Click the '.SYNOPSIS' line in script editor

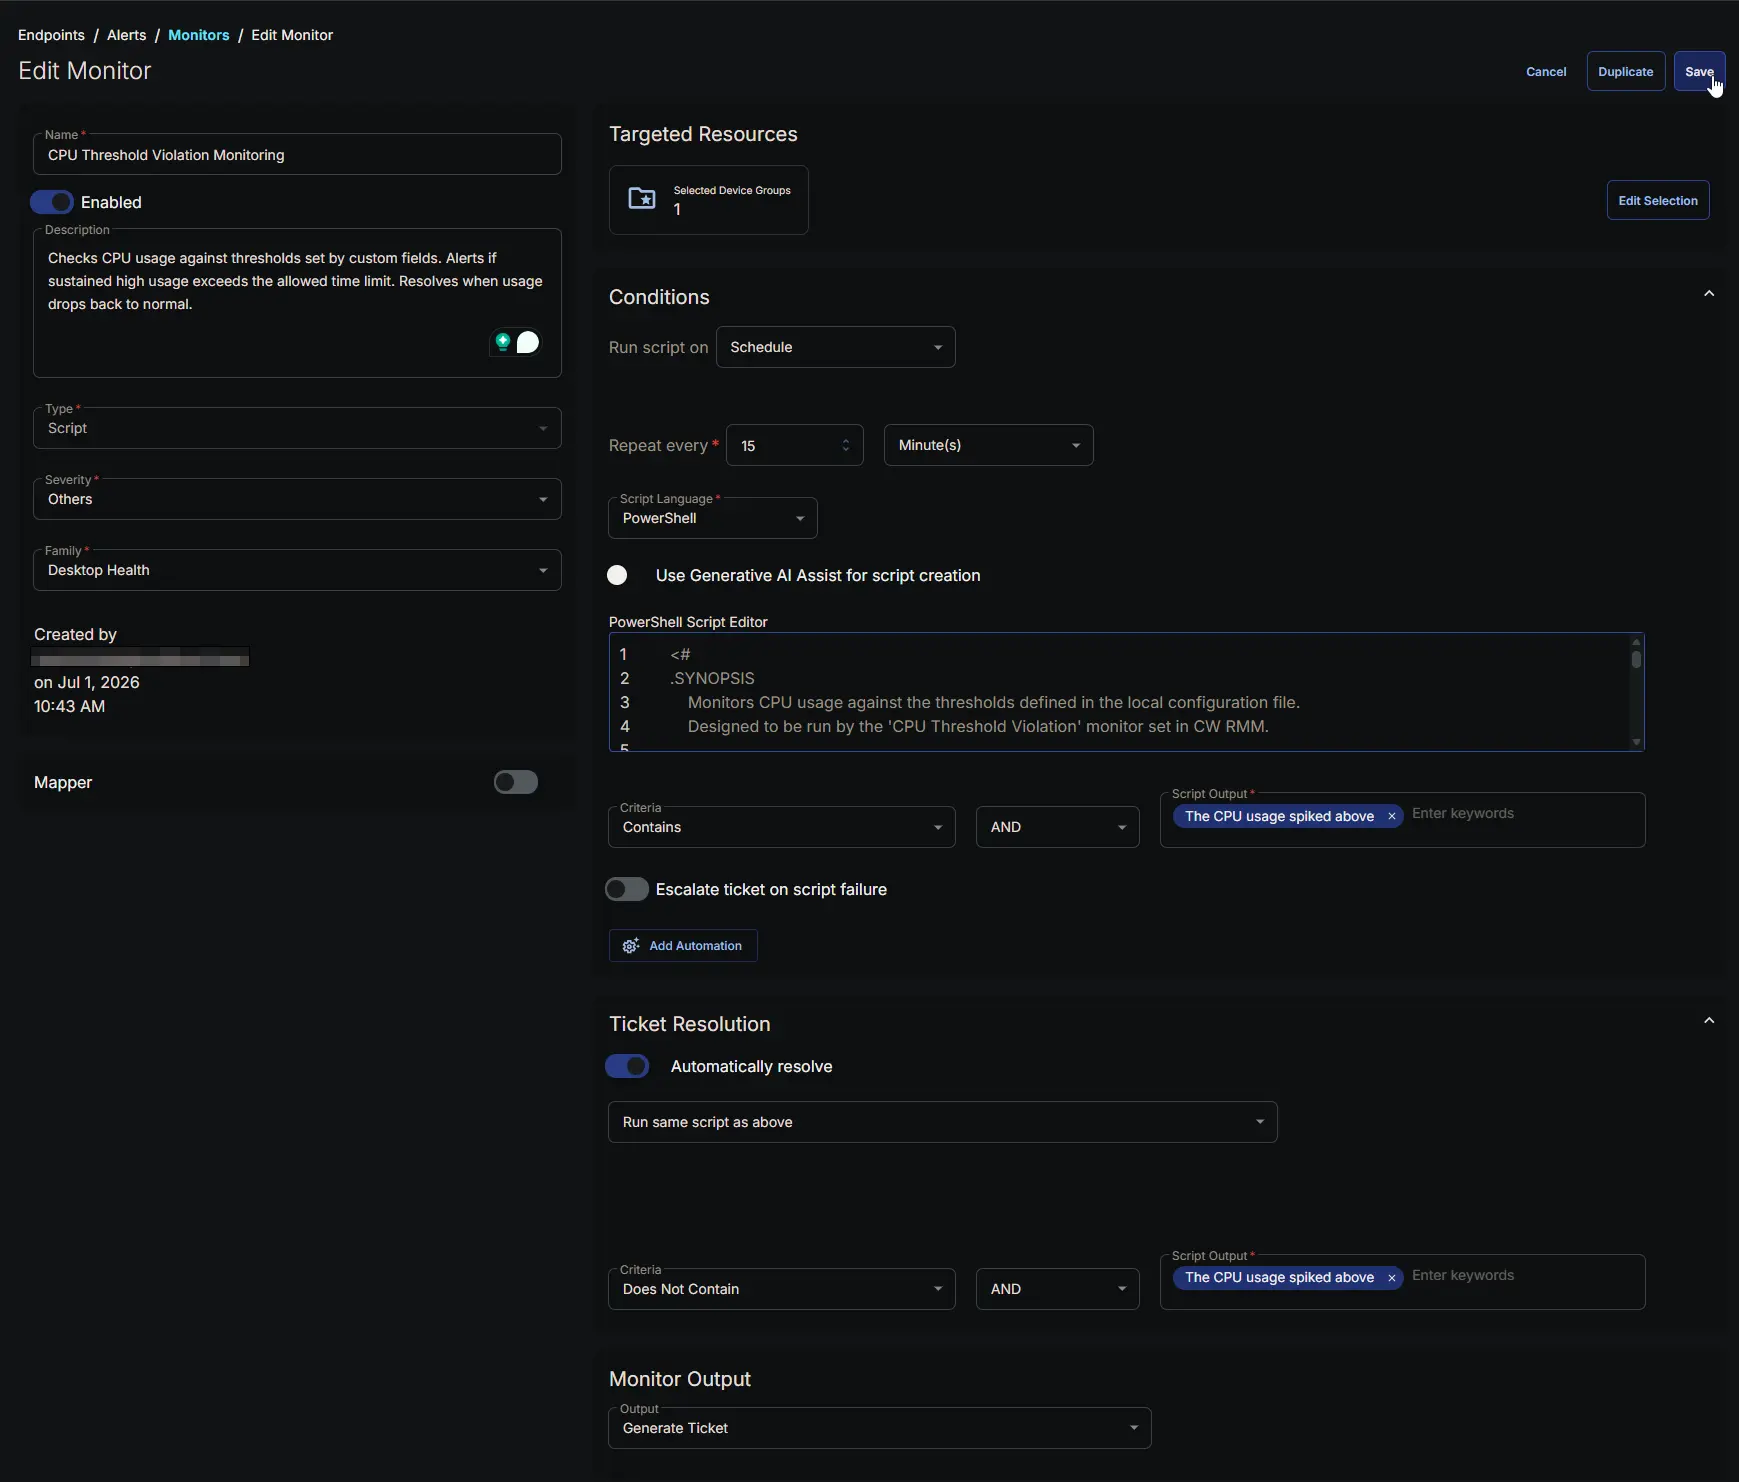712,679
